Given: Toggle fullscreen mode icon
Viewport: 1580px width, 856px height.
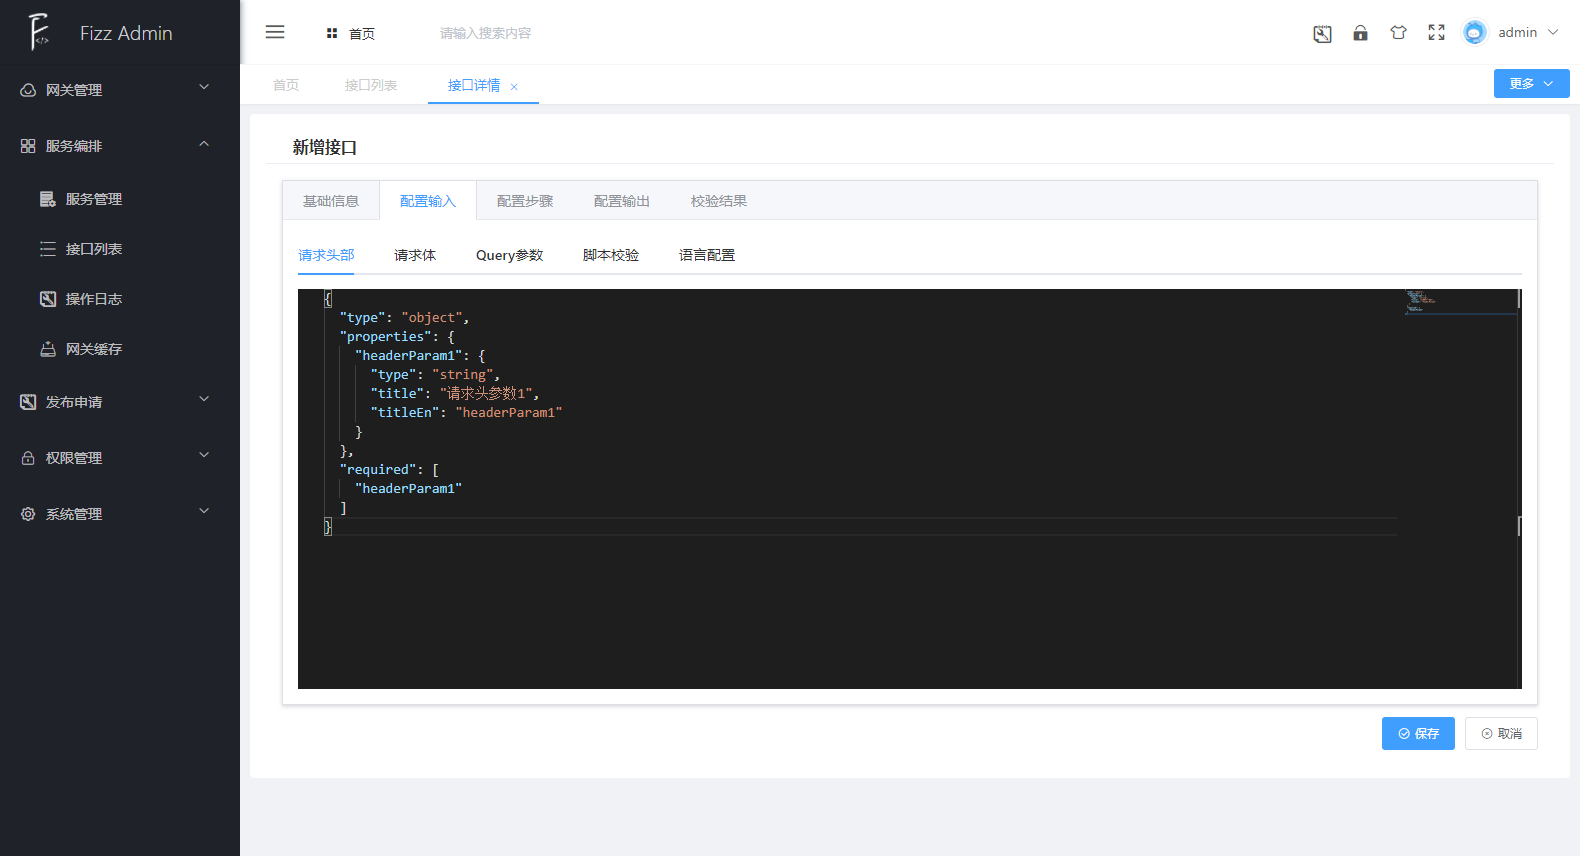Looking at the screenshot, I should (x=1436, y=33).
